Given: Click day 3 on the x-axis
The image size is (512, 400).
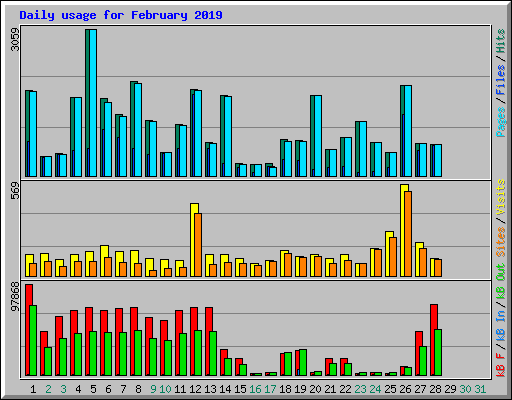Looking at the screenshot, I should tap(63, 389).
